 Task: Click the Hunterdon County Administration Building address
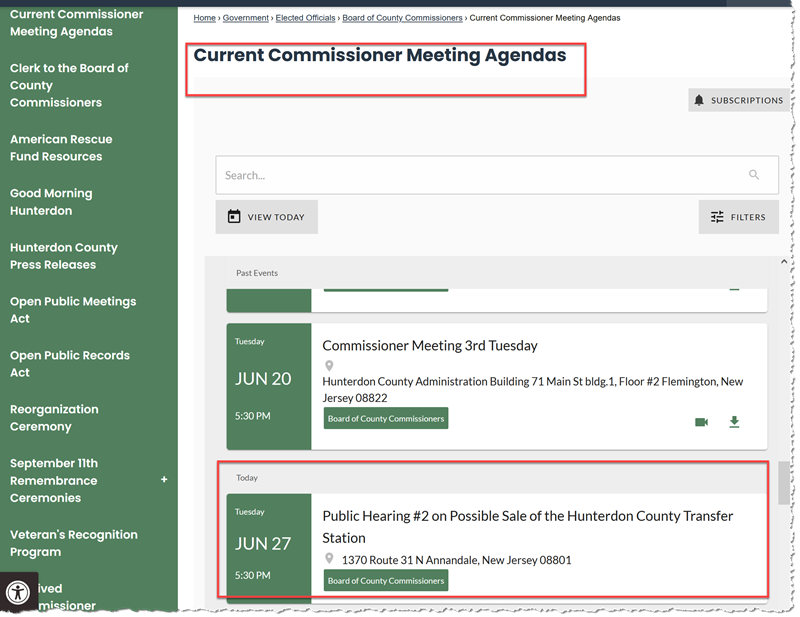pos(533,390)
